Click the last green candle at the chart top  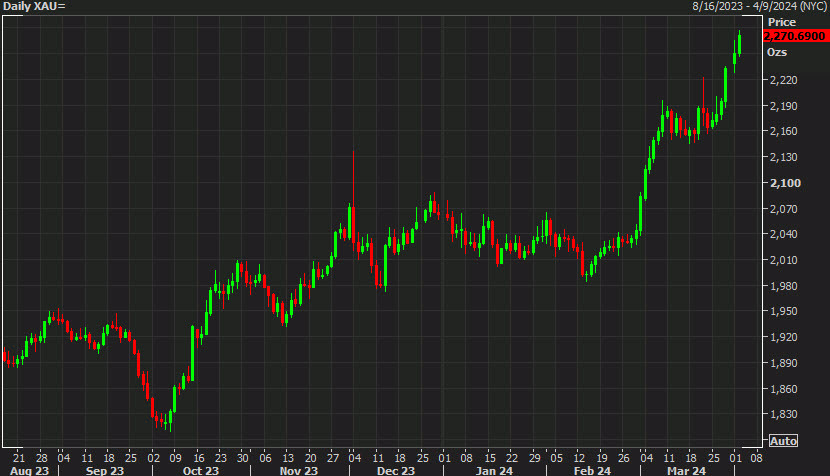(x=739, y=43)
